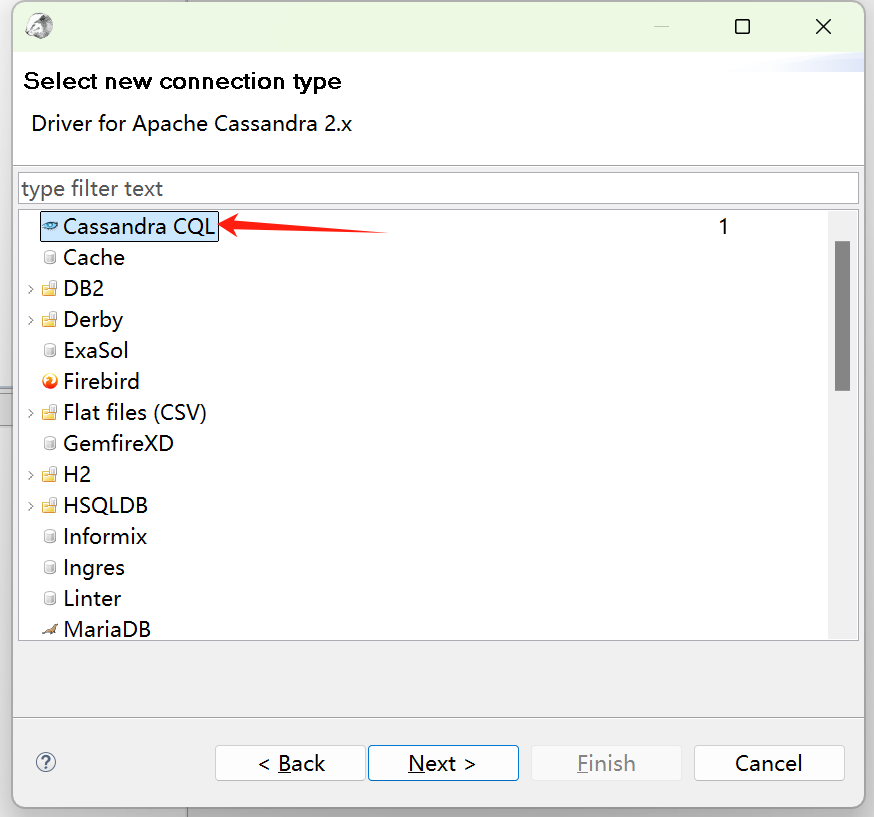Click the DBeaver application icon in title bar
Screen dimensions: 874x817
click(39, 26)
